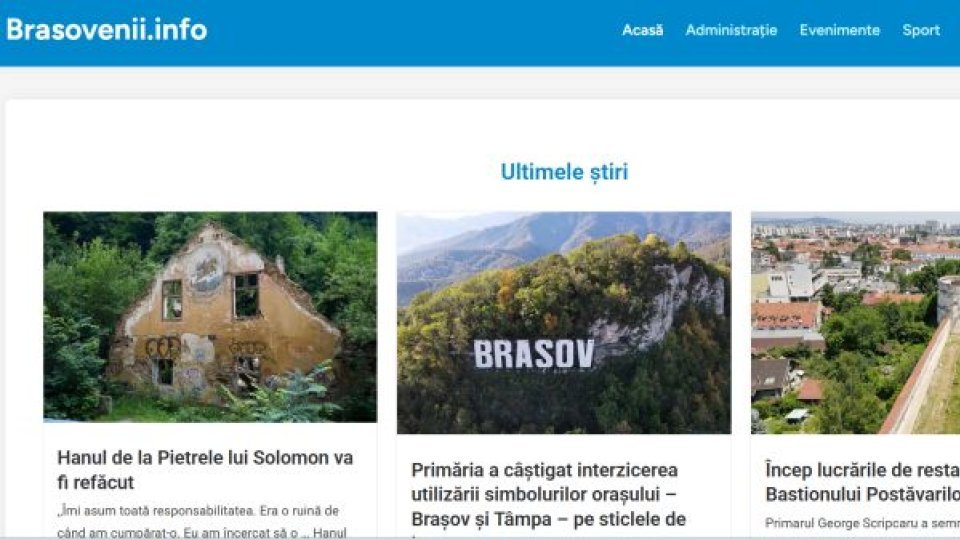960x540 pixels.
Task: Open the Administrație menu item
Action: [731, 31]
